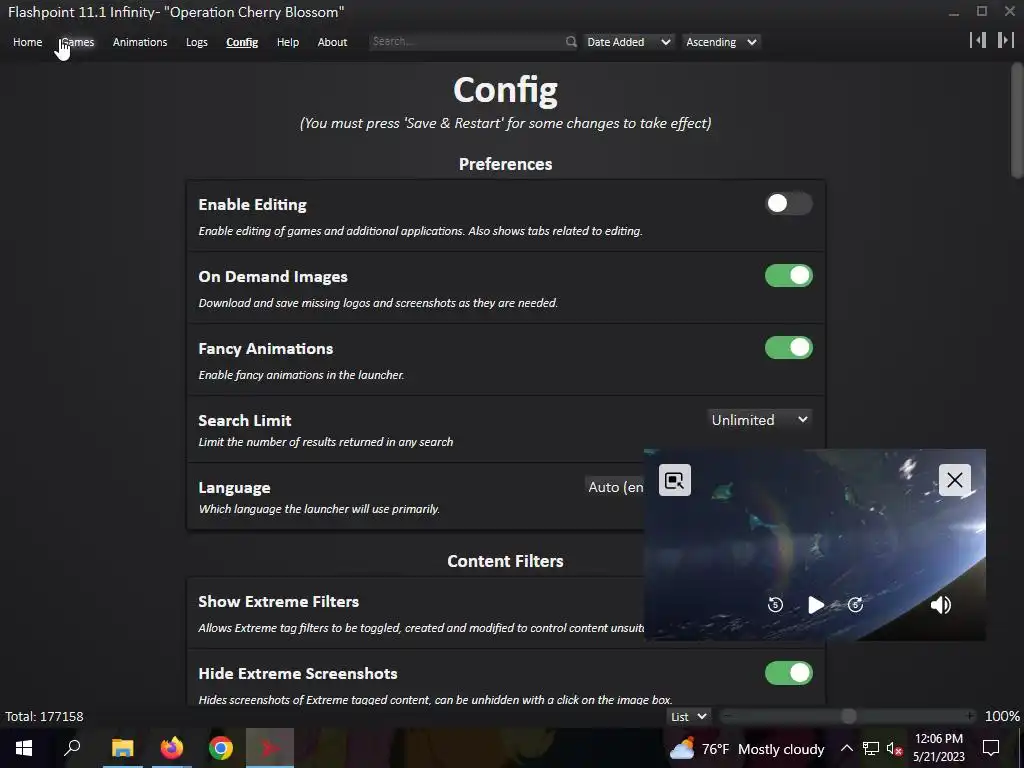The height and width of the screenshot is (768, 1024).
Task: Rewind the floating video five seconds
Action: point(775,605)
